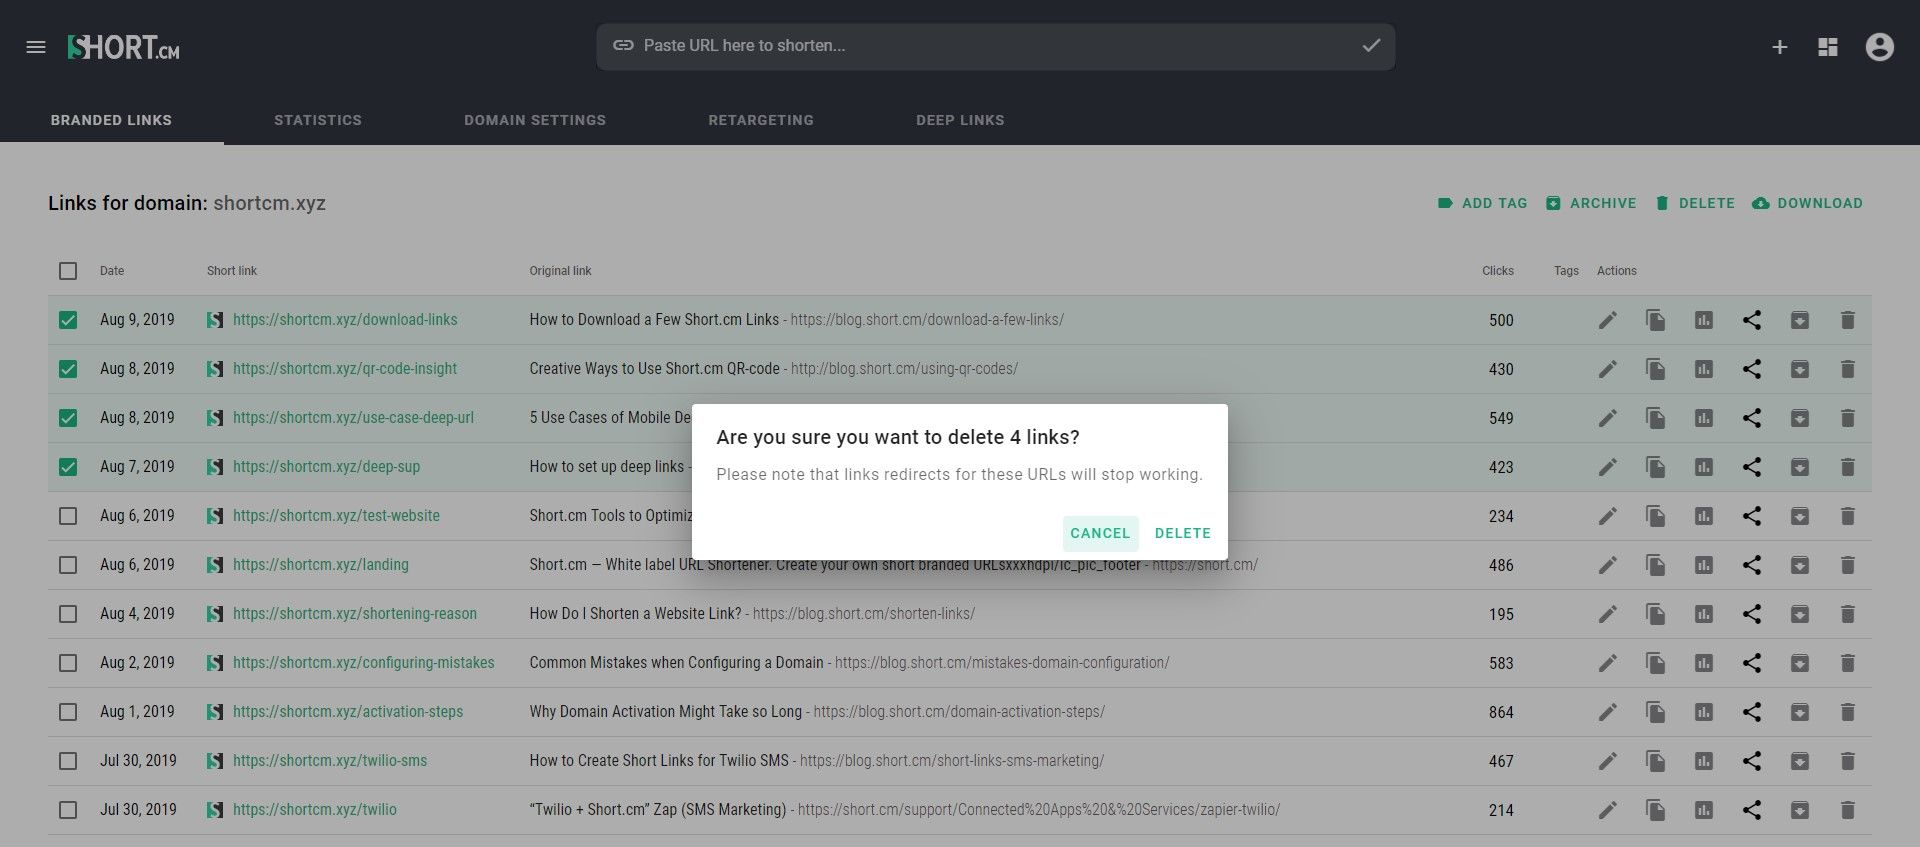
Task: Switch to Deep Links tab
Action: (960, 120)
